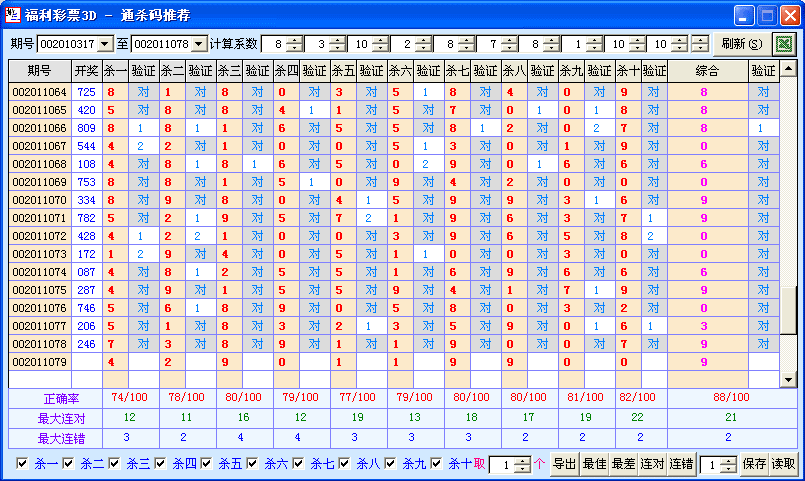This screenshot has height=481, width=805.
Task: Toggle the 杀二 checkbox
Action: [68, 464]
